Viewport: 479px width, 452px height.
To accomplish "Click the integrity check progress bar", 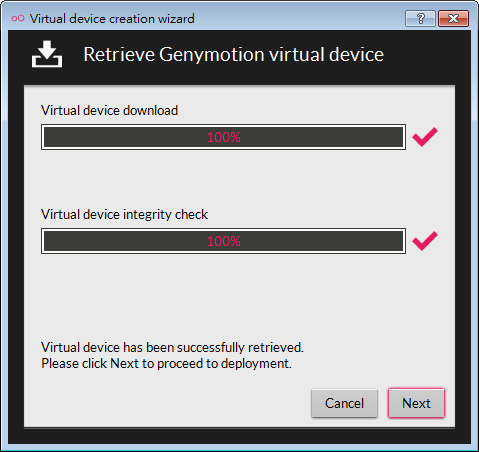I will [223, 241].
